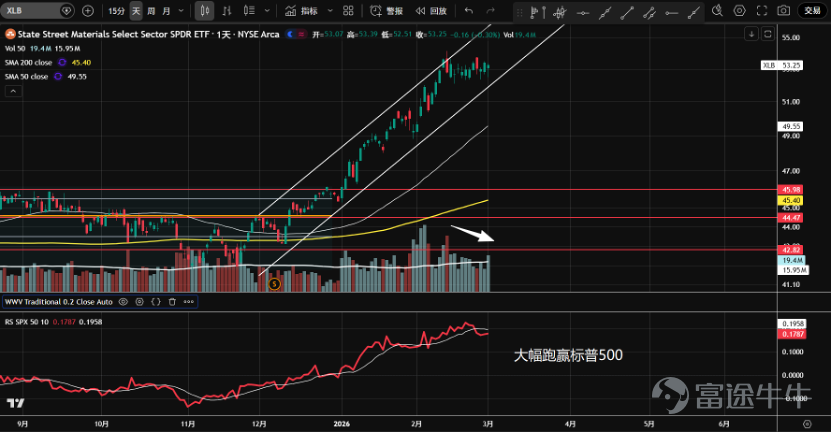The width and height of the screenshot is (832, 432).
Task: Click the compare/add symbol plus icon
Action: click(x=88, y=11)
